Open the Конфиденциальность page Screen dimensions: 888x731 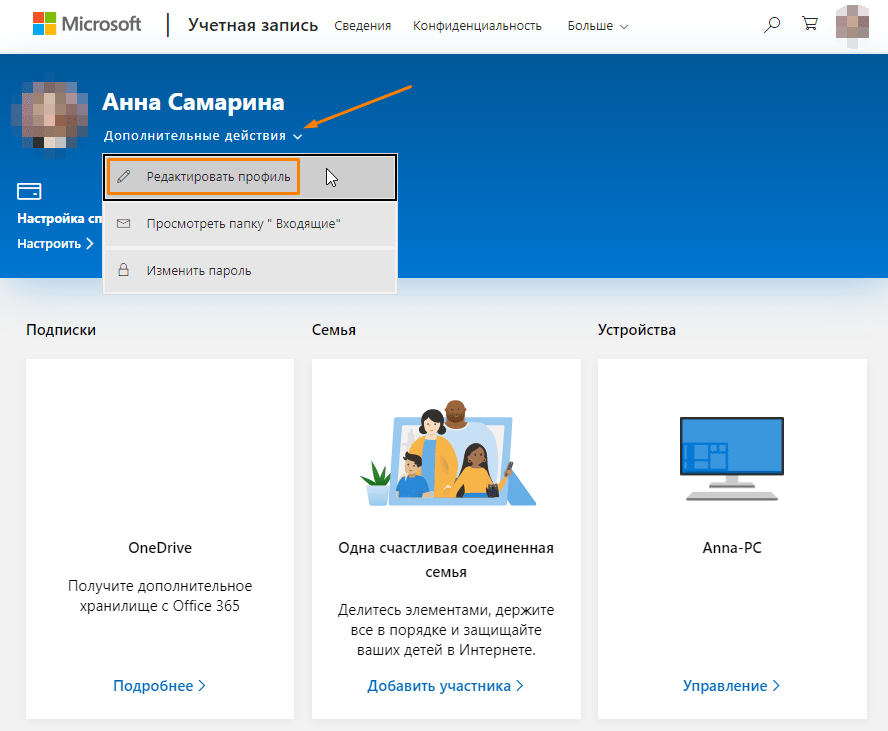[x=477, y=26]
